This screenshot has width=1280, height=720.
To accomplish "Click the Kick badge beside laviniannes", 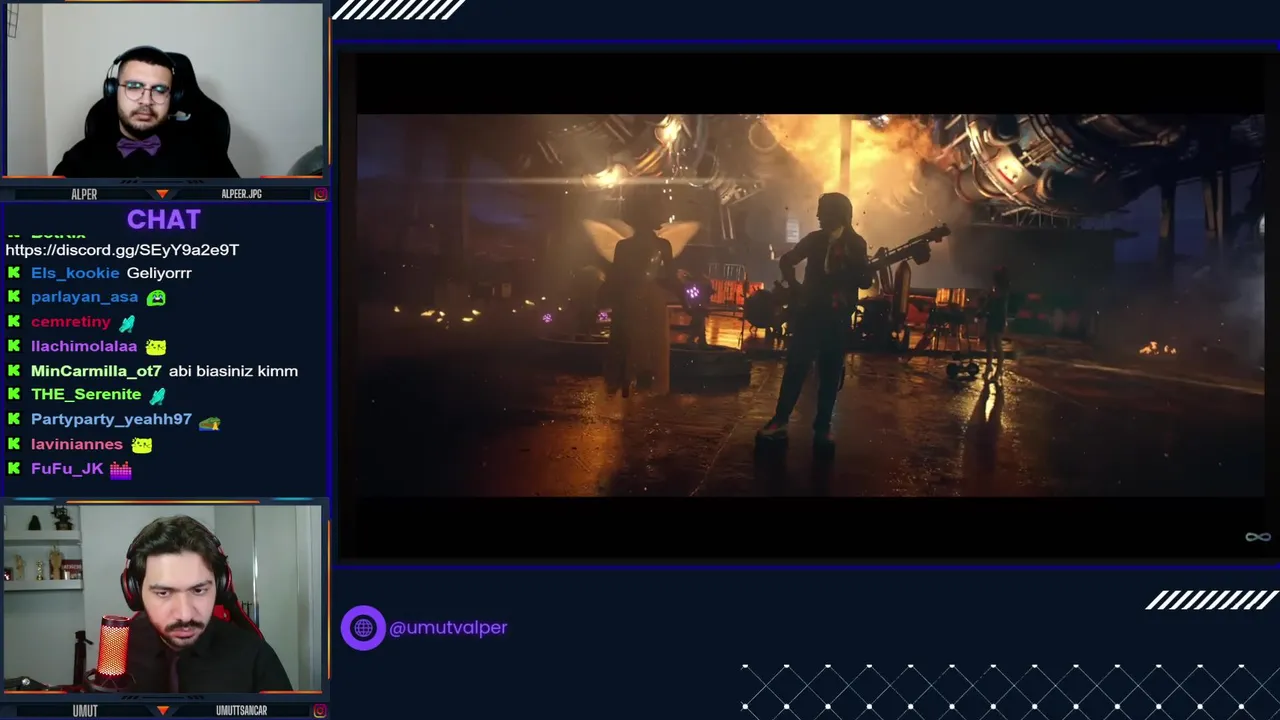I will (x=14, y=444).
